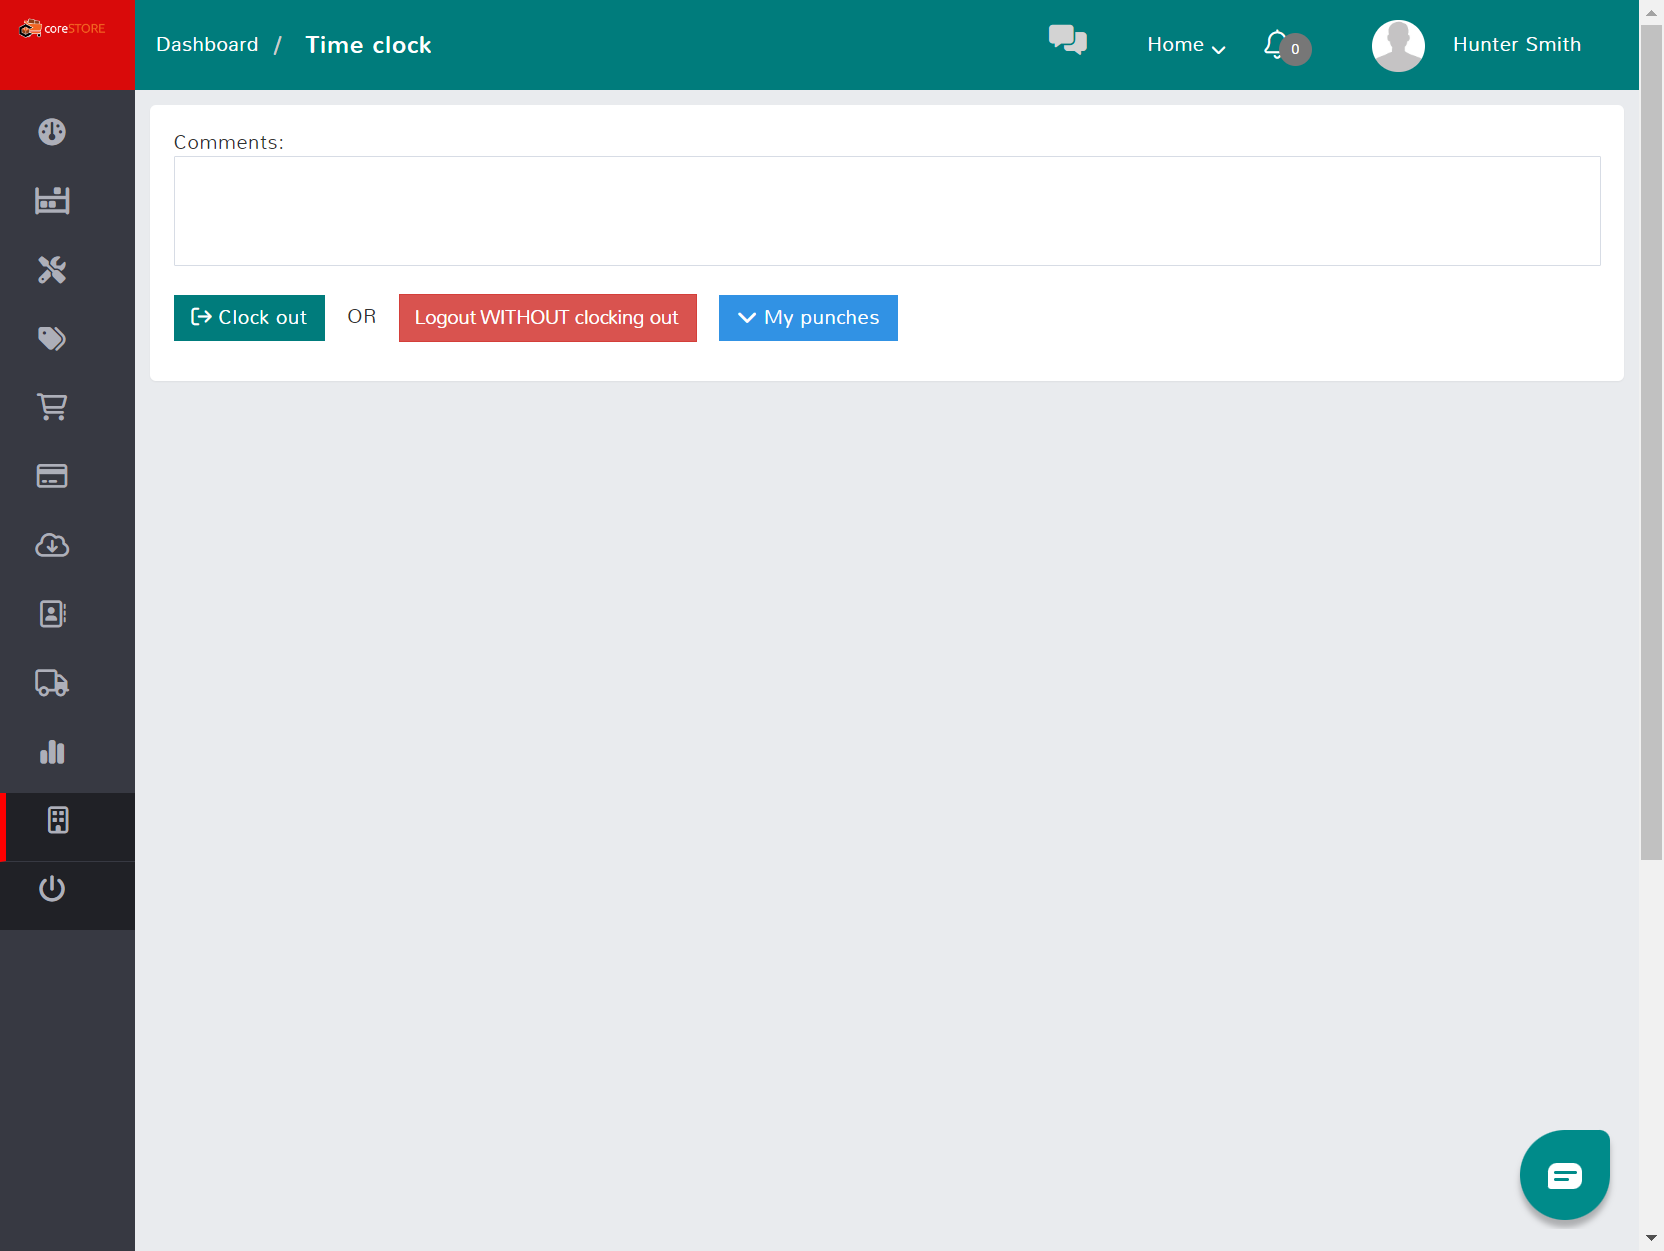Viewport: 1664px width, 1251px height.
Task: Open the tools wrench sidebar icon
Action: tap(52, 270)
